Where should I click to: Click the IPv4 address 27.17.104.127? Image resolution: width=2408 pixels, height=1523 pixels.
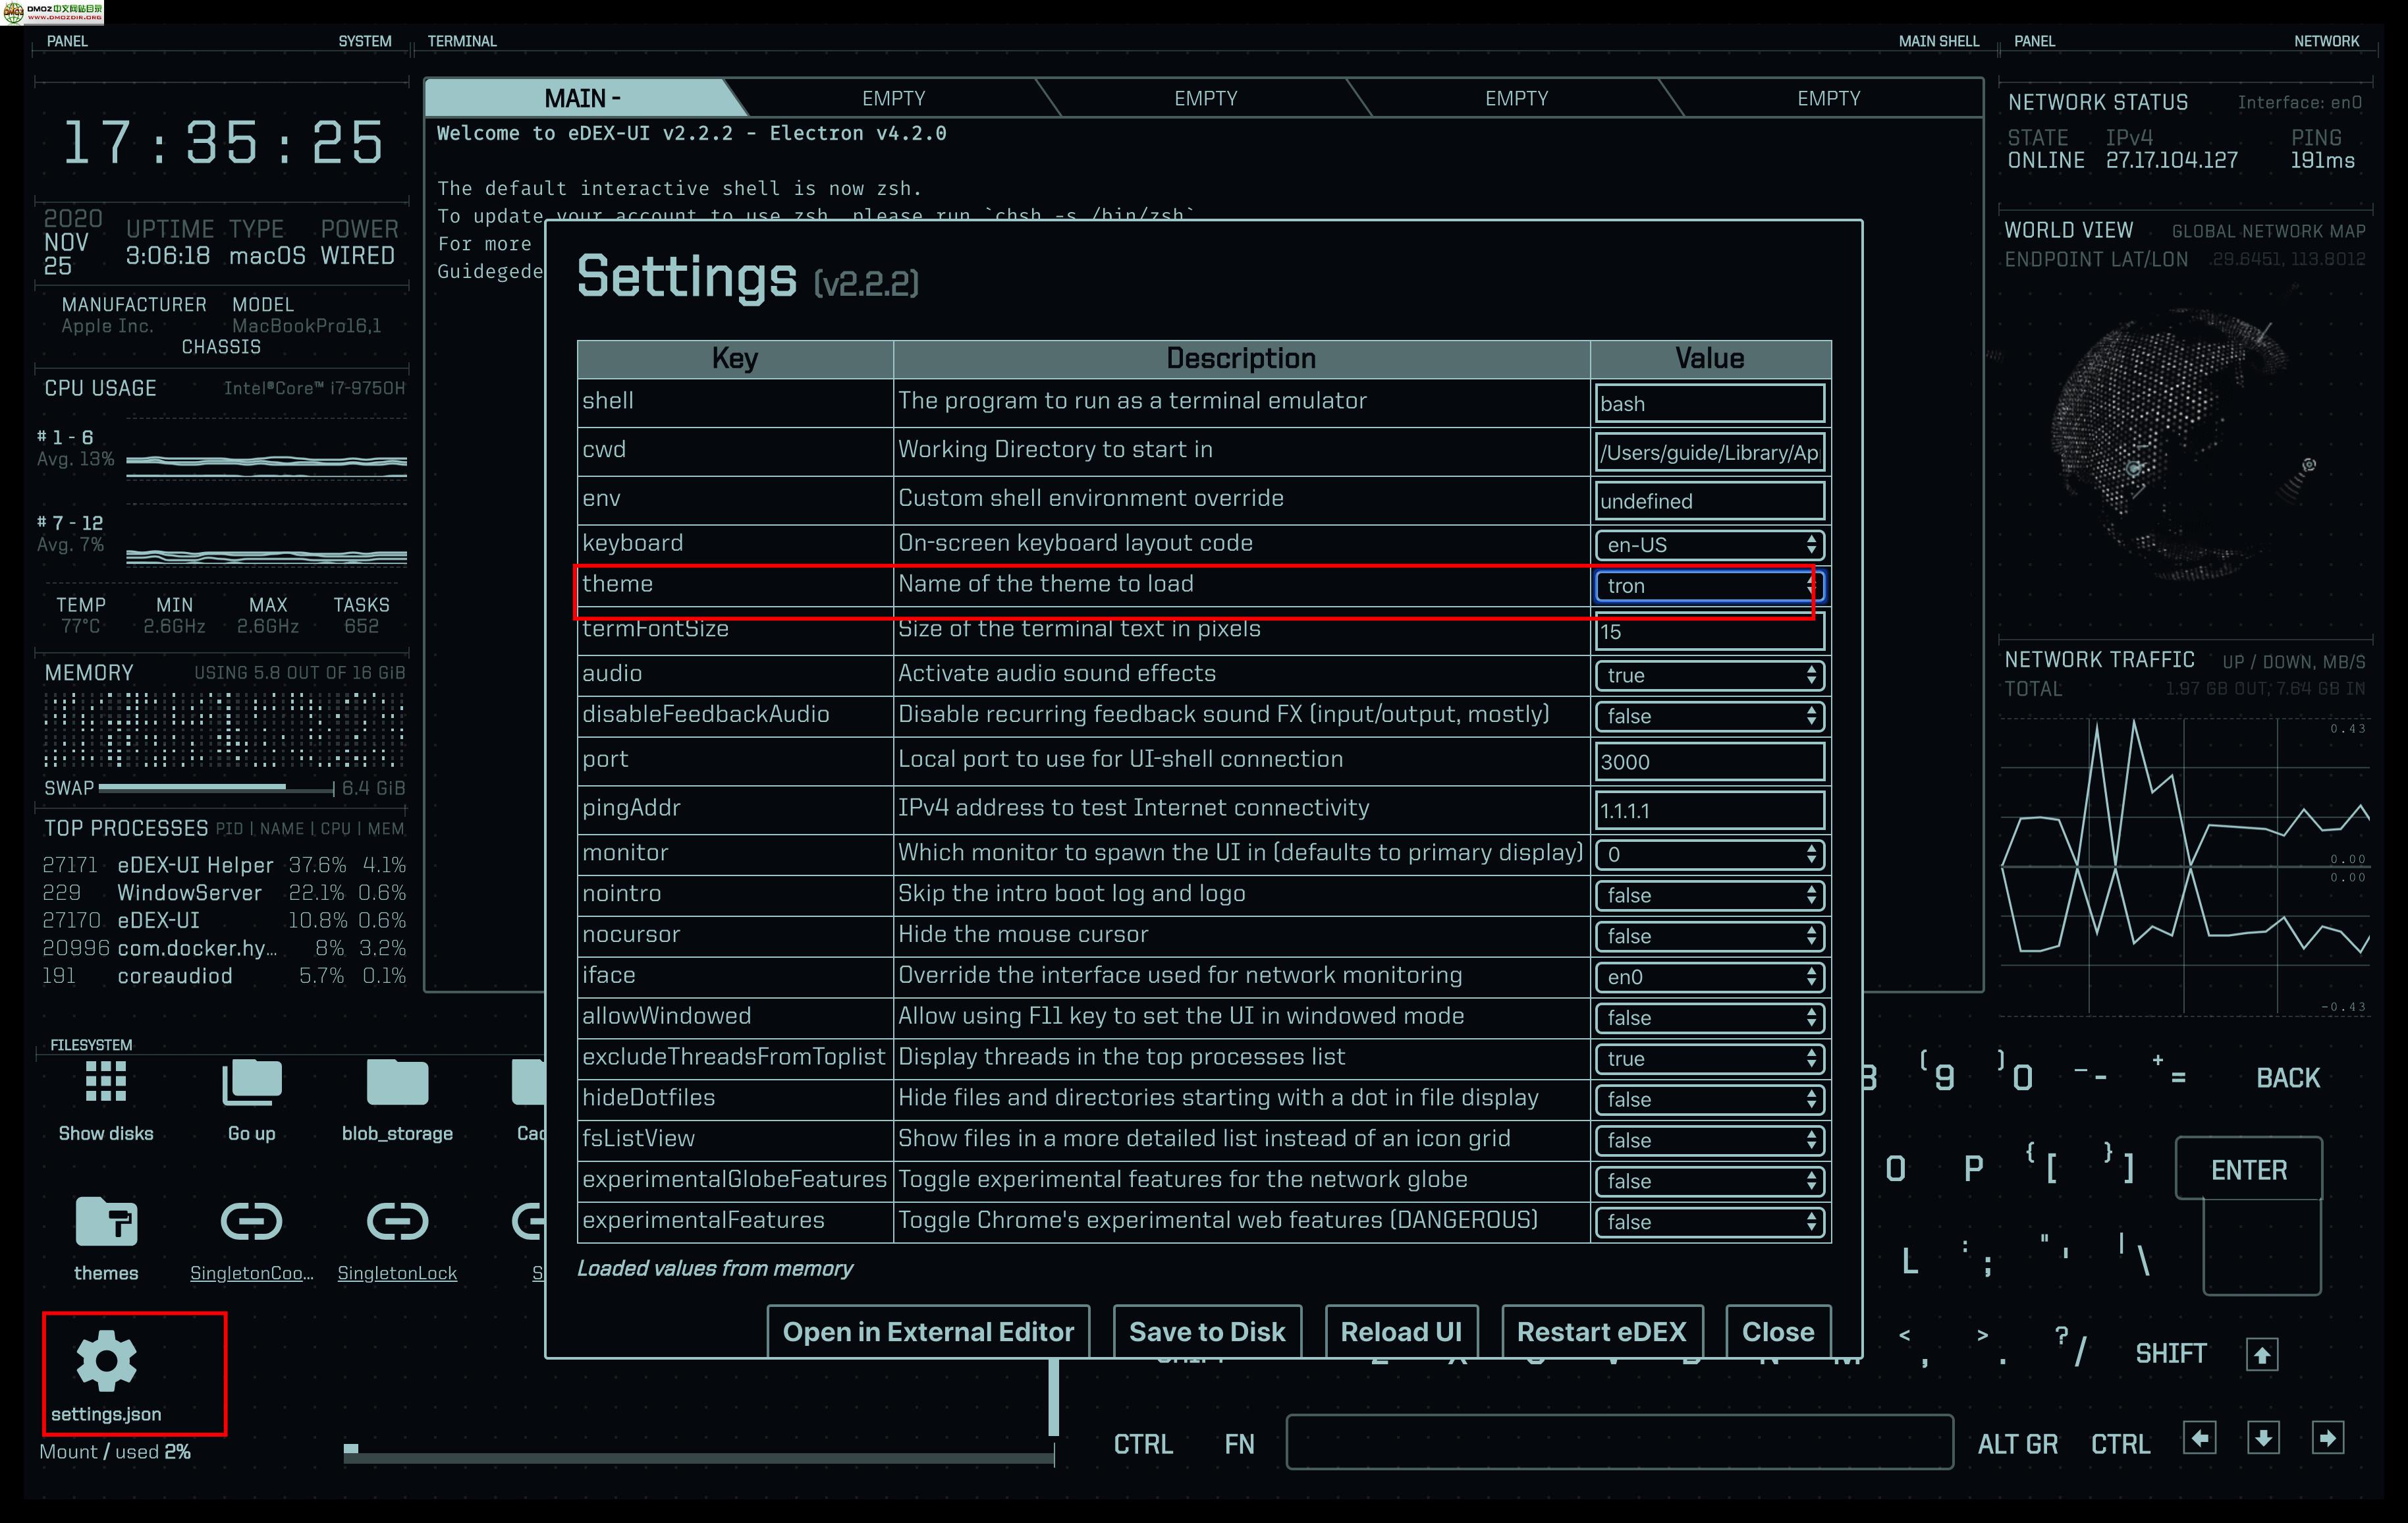point(2171,161)
